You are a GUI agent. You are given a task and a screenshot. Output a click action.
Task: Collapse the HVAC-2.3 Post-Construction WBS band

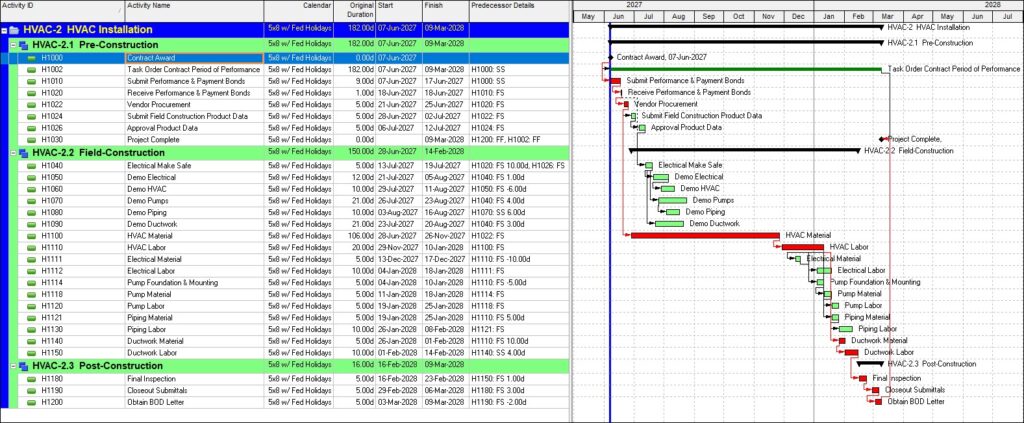(x=14, y=366)
